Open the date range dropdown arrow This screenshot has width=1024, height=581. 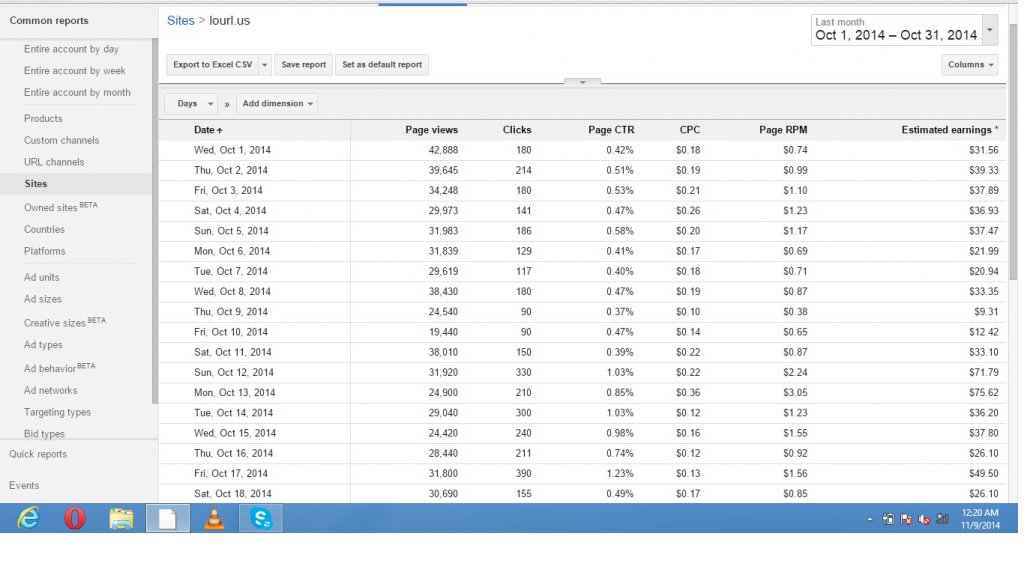(990, 30)
